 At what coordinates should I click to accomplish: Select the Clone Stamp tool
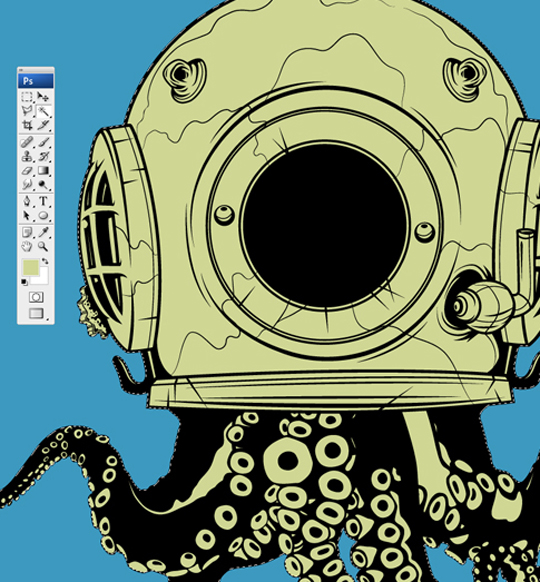[27, 156]
